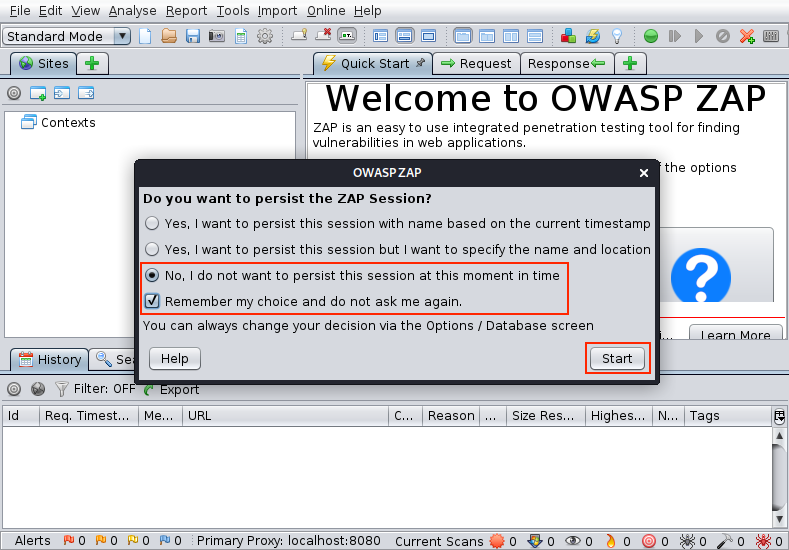789x550 pixels.
Task: Click the globe icon in the History toolbar
Action: tap(38, 389)
